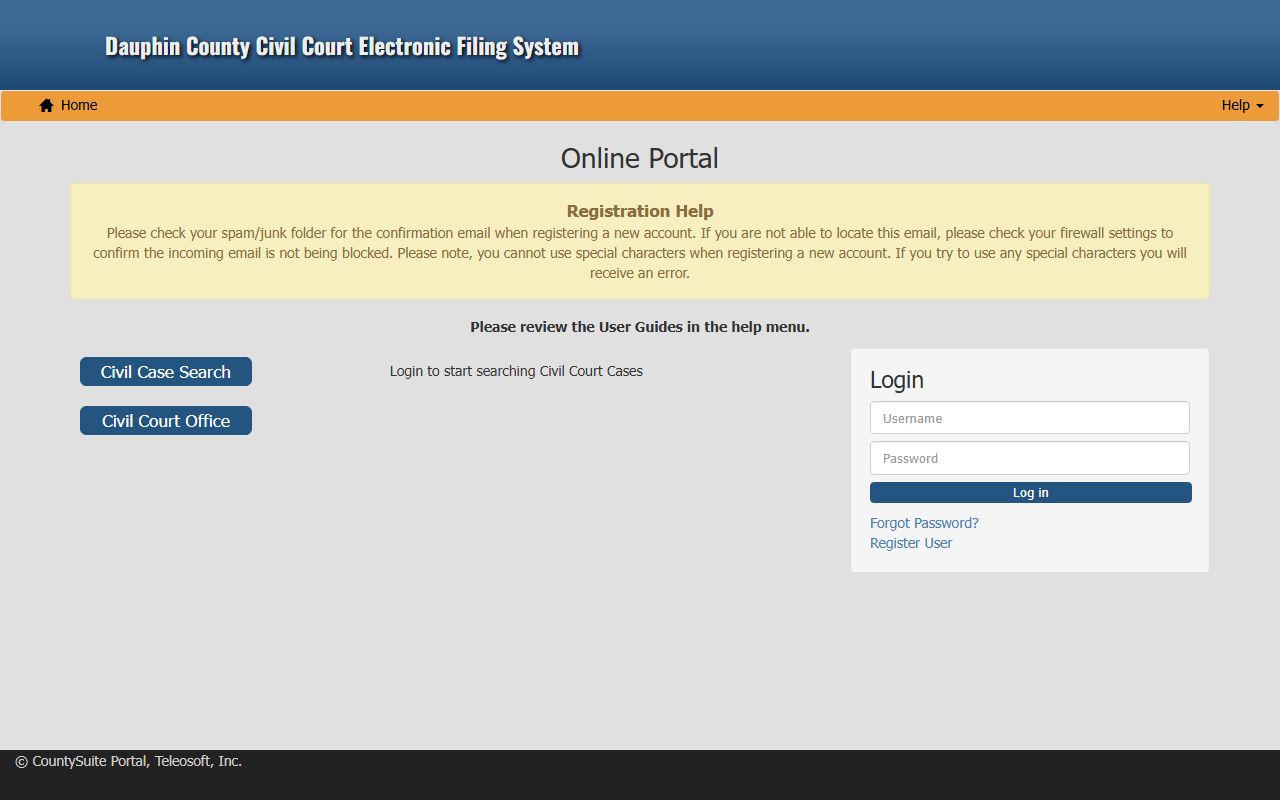Open the Civil Case Search page
This screenshot has height=800, width=1280.
pos(166,372)
